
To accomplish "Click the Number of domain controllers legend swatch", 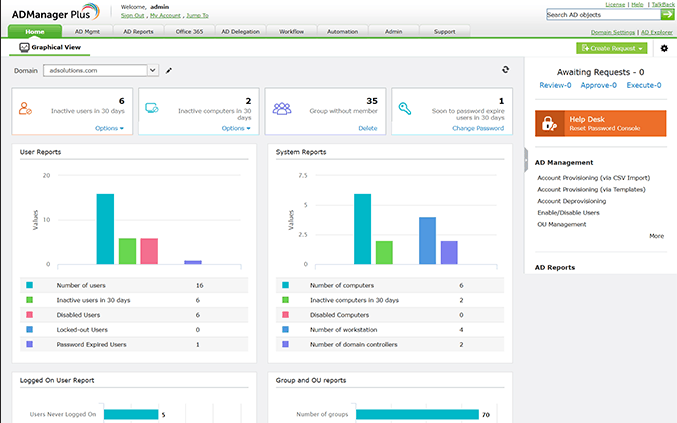I will pos(285,344).
